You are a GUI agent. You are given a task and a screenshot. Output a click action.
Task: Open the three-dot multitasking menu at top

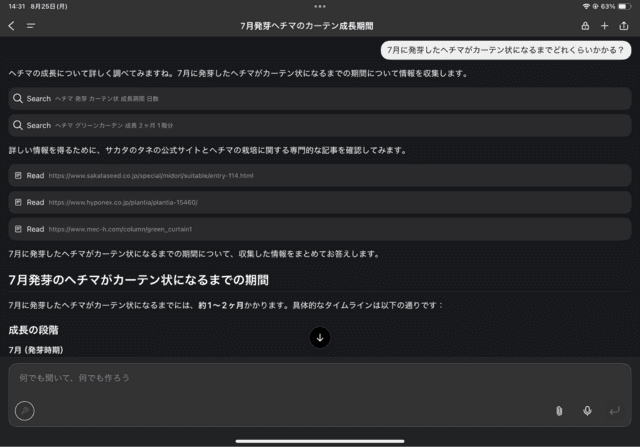319,7
